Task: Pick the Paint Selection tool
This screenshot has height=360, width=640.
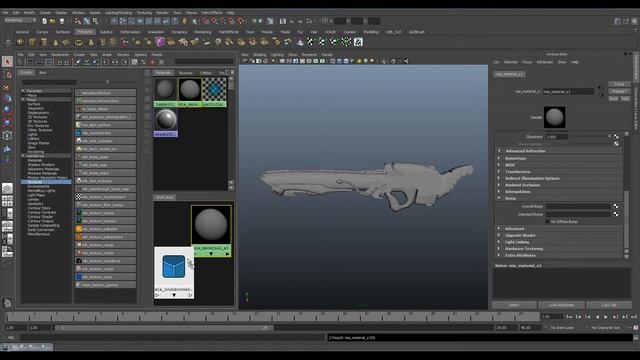Action: tap(7, 87)
